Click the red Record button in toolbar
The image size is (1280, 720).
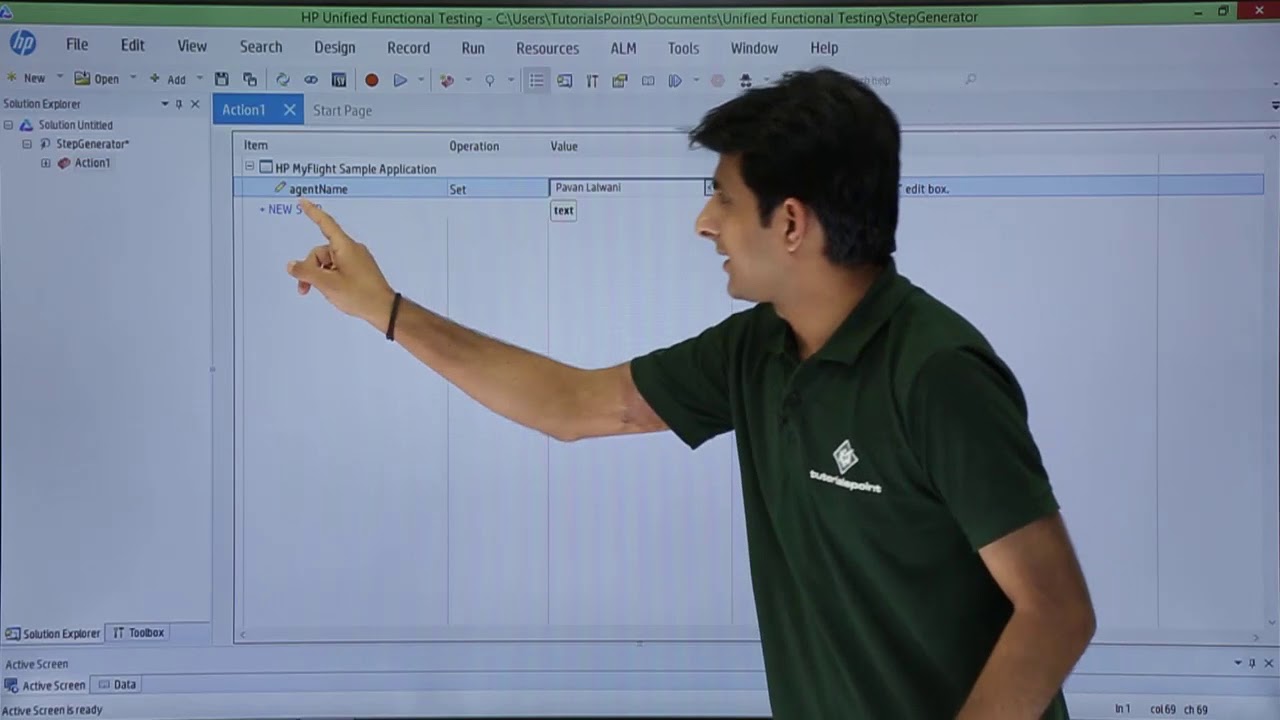[x=372, y=80]
